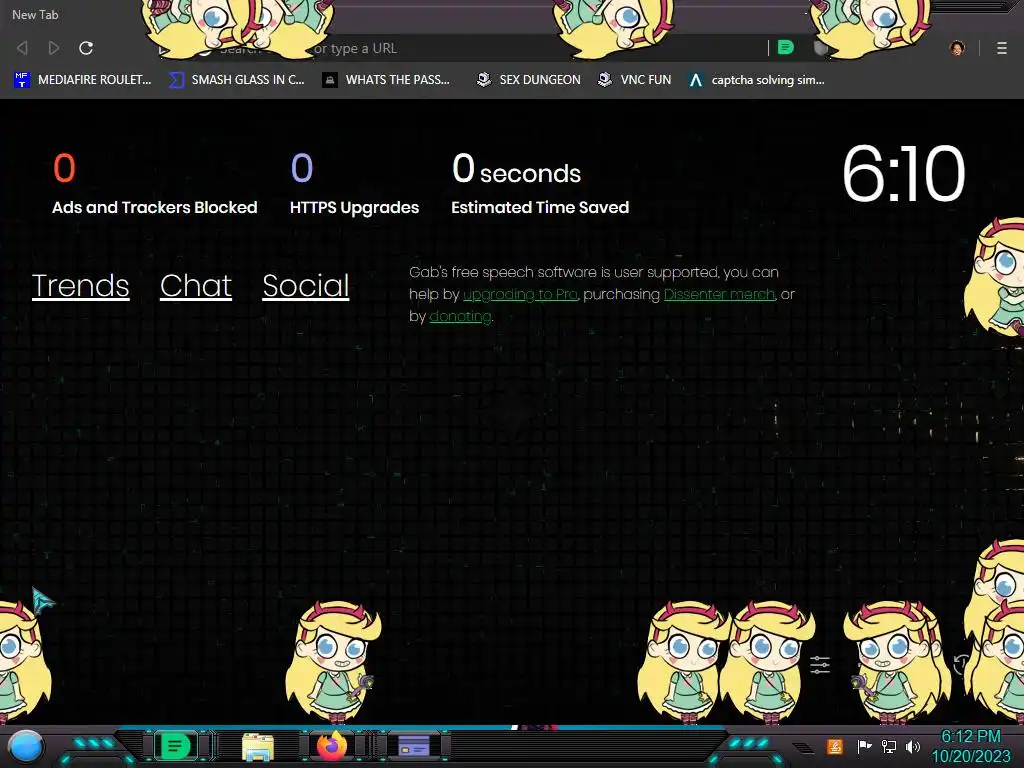
Task: Open the profile avatar menu
Action: pos(957,48)
